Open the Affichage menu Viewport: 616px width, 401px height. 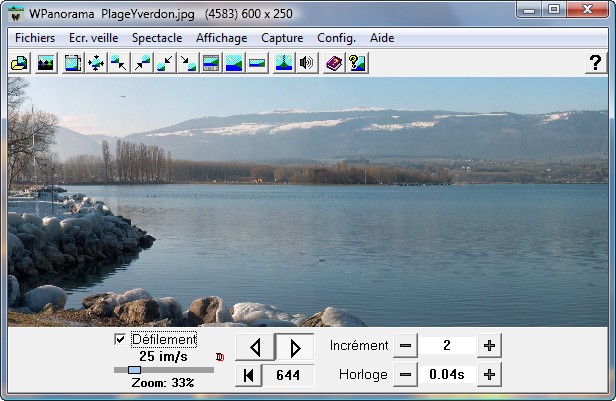[222, 38]
